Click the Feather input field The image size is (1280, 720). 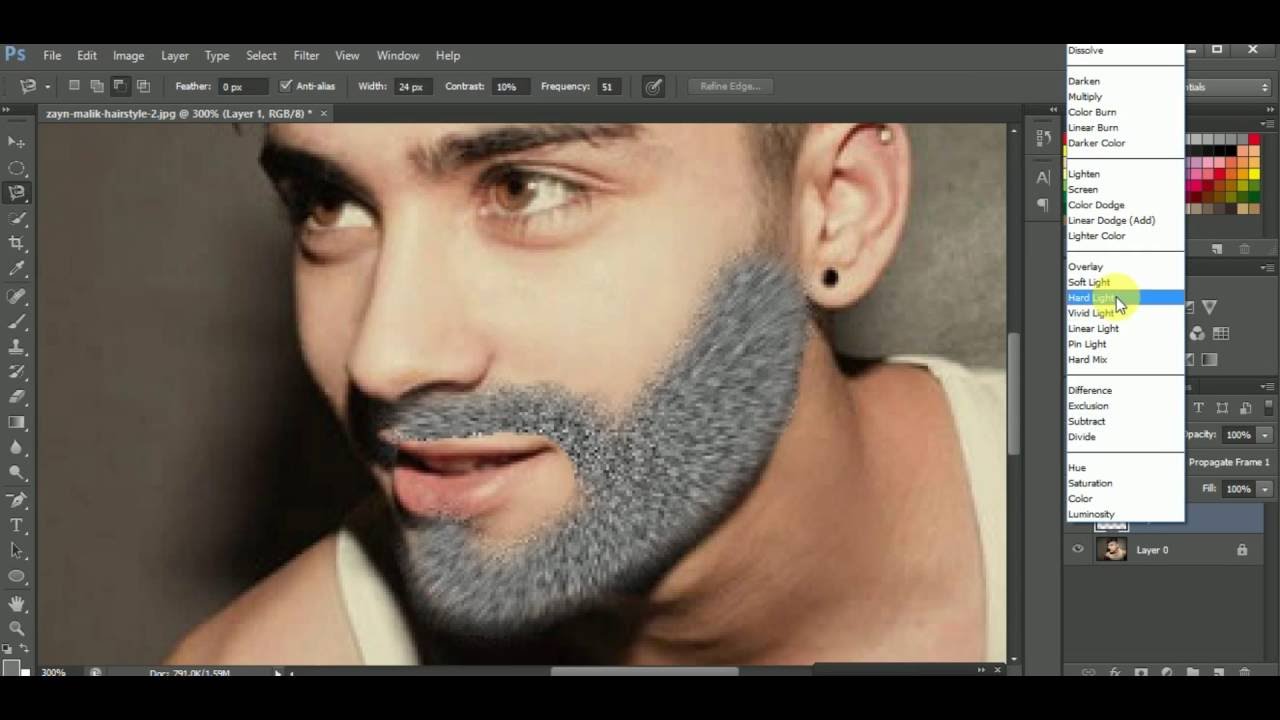coord(244,87)
